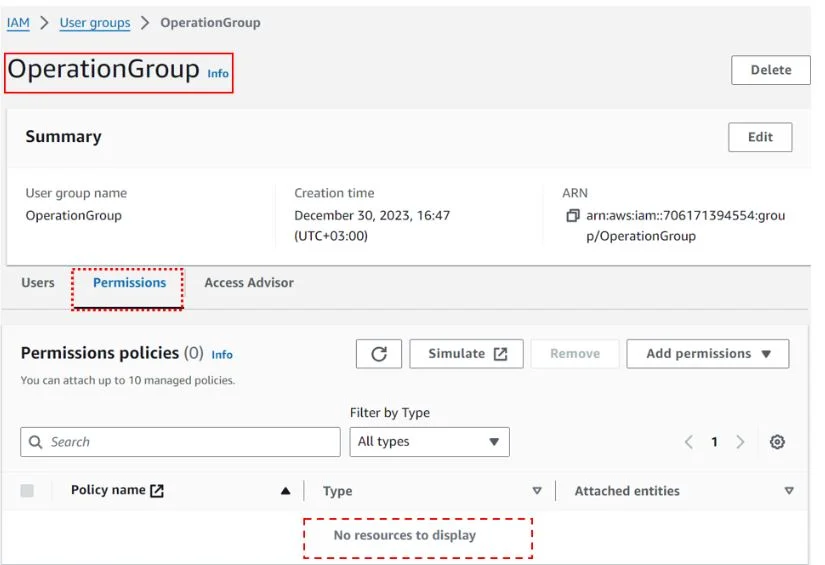This screenshot has width=825, height=565.
Task: Select the Permissions tab
Action: pyautogui.click(x=129, y=282)
